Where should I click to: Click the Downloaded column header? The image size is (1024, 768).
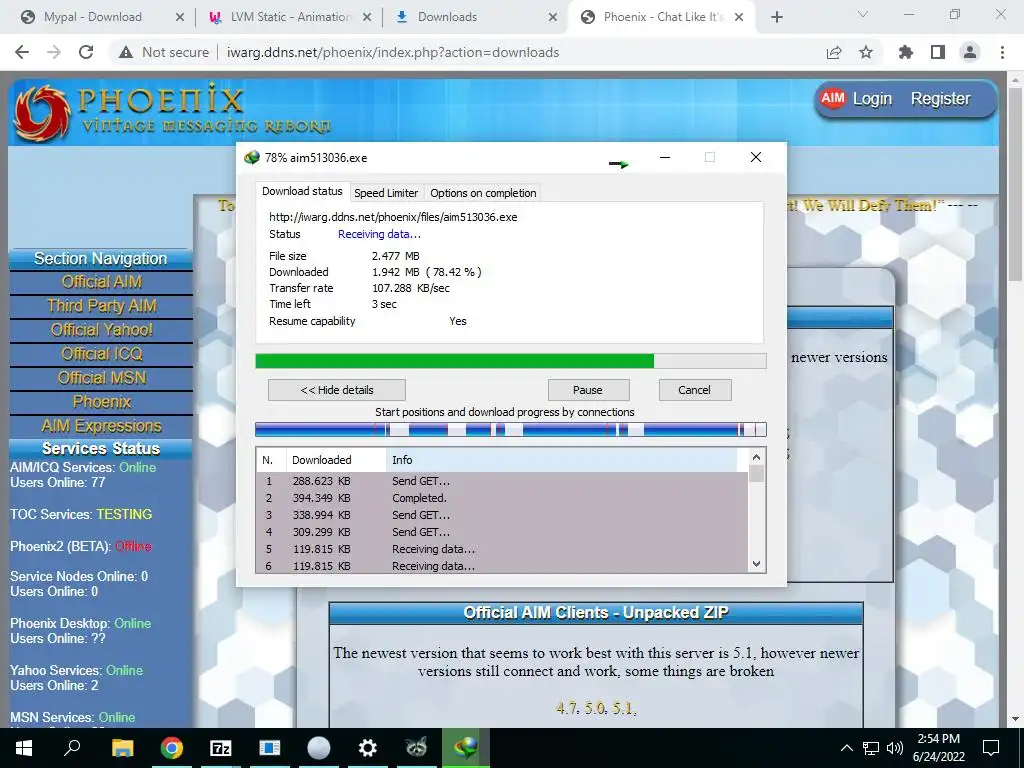(x=336, y=460)
